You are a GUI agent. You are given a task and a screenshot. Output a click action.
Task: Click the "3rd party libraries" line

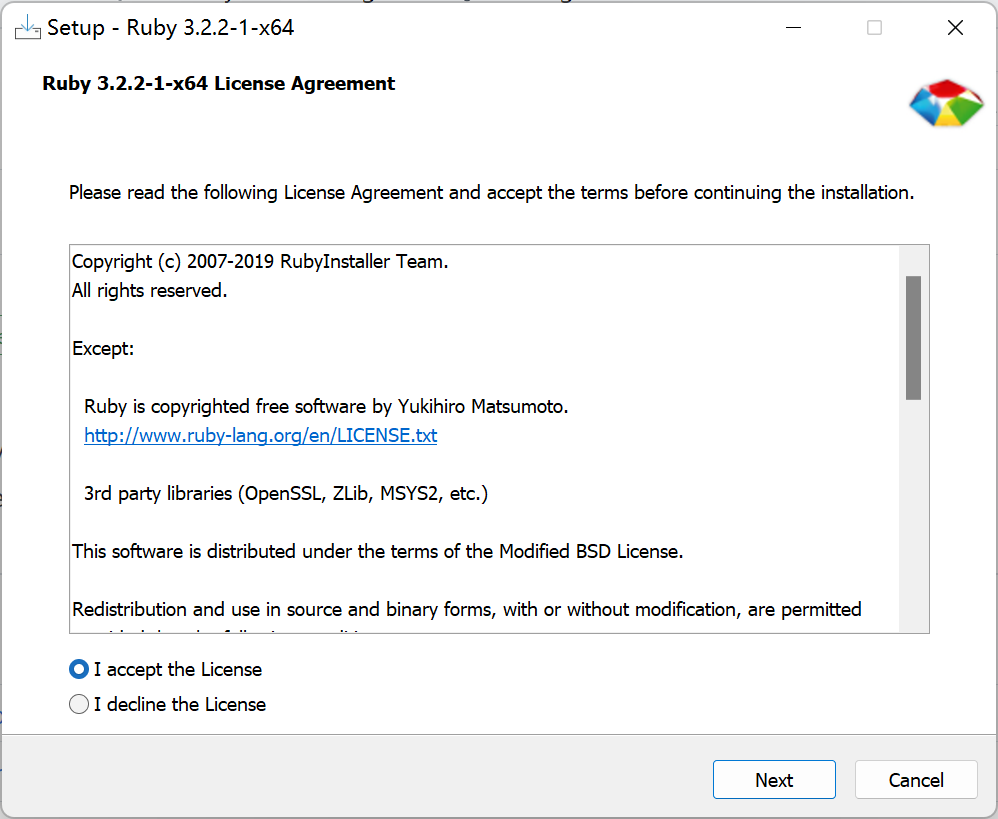(x=286, y=493)
